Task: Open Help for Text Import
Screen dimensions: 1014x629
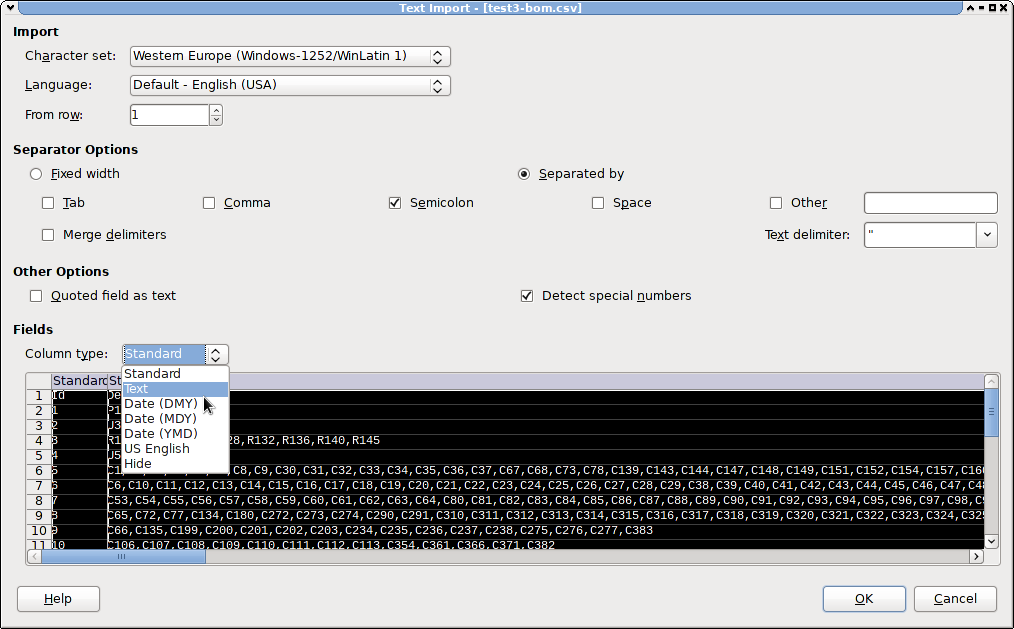Action: 58,599
